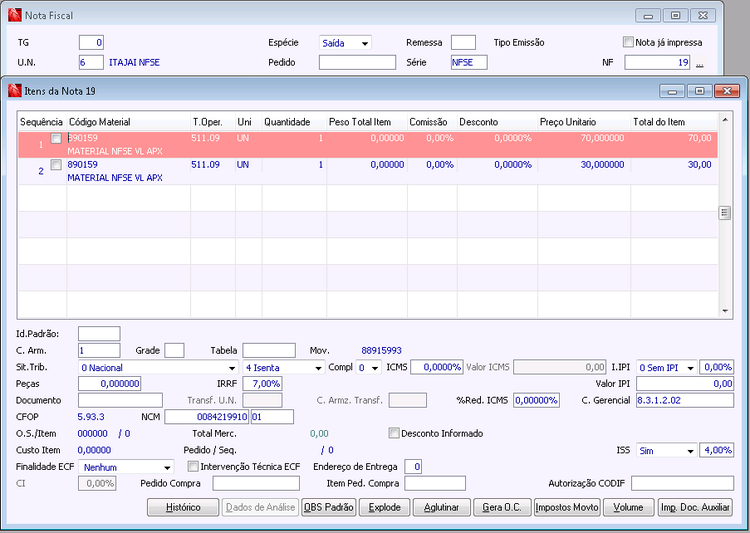Open the NF lookup ellipsis button

point(700,64)
